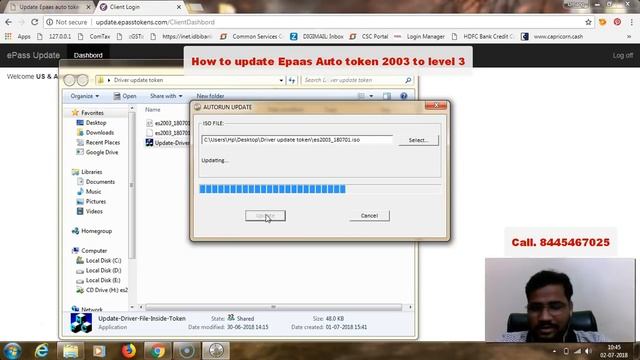Image resolution: width=640 pixels, height=360 pixels.
Task: Open Chrome menu three dots
Action: click(632, 22)
